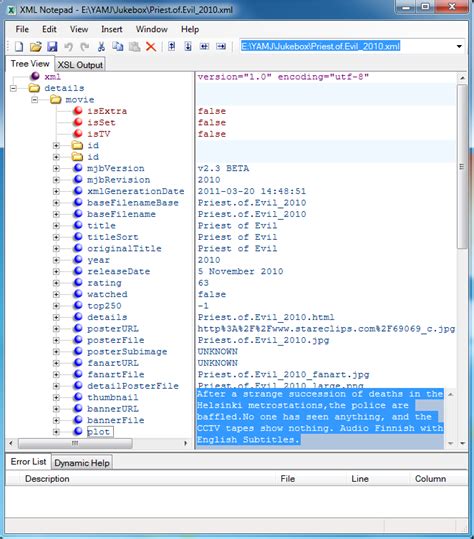Click the Cut scissors icon
Viewport: 474px width, 539px height.
tap(101, 46)
